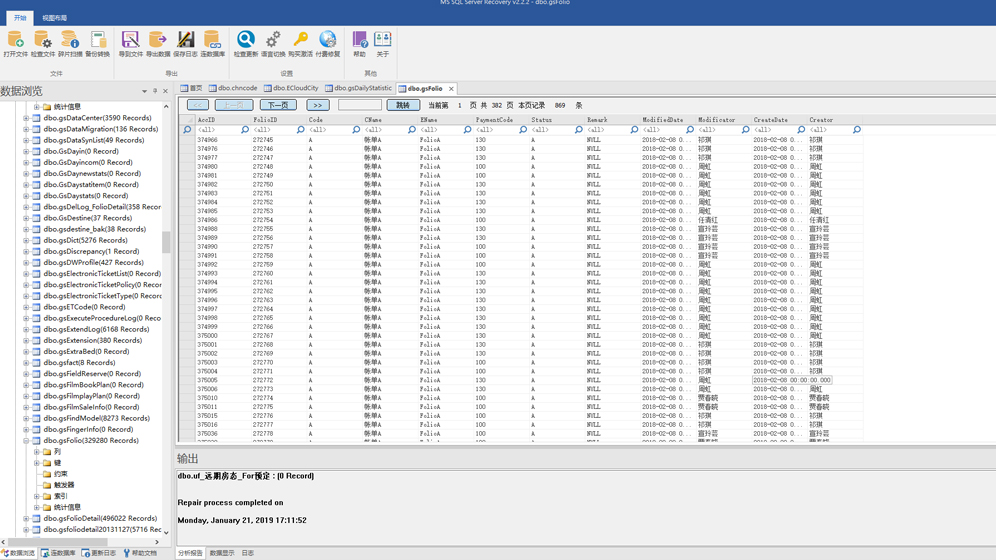Screen dimensions: 996x560
Task: Open the dbo.gsDailyStatistic tab
Action: [358, 88]
